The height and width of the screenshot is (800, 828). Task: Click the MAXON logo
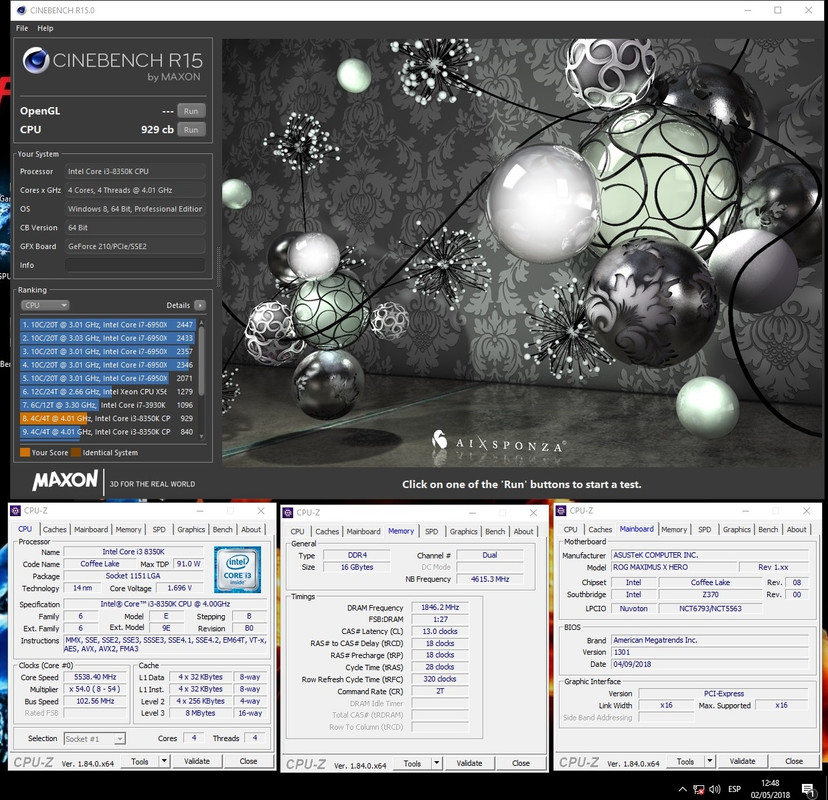(64, 481)
